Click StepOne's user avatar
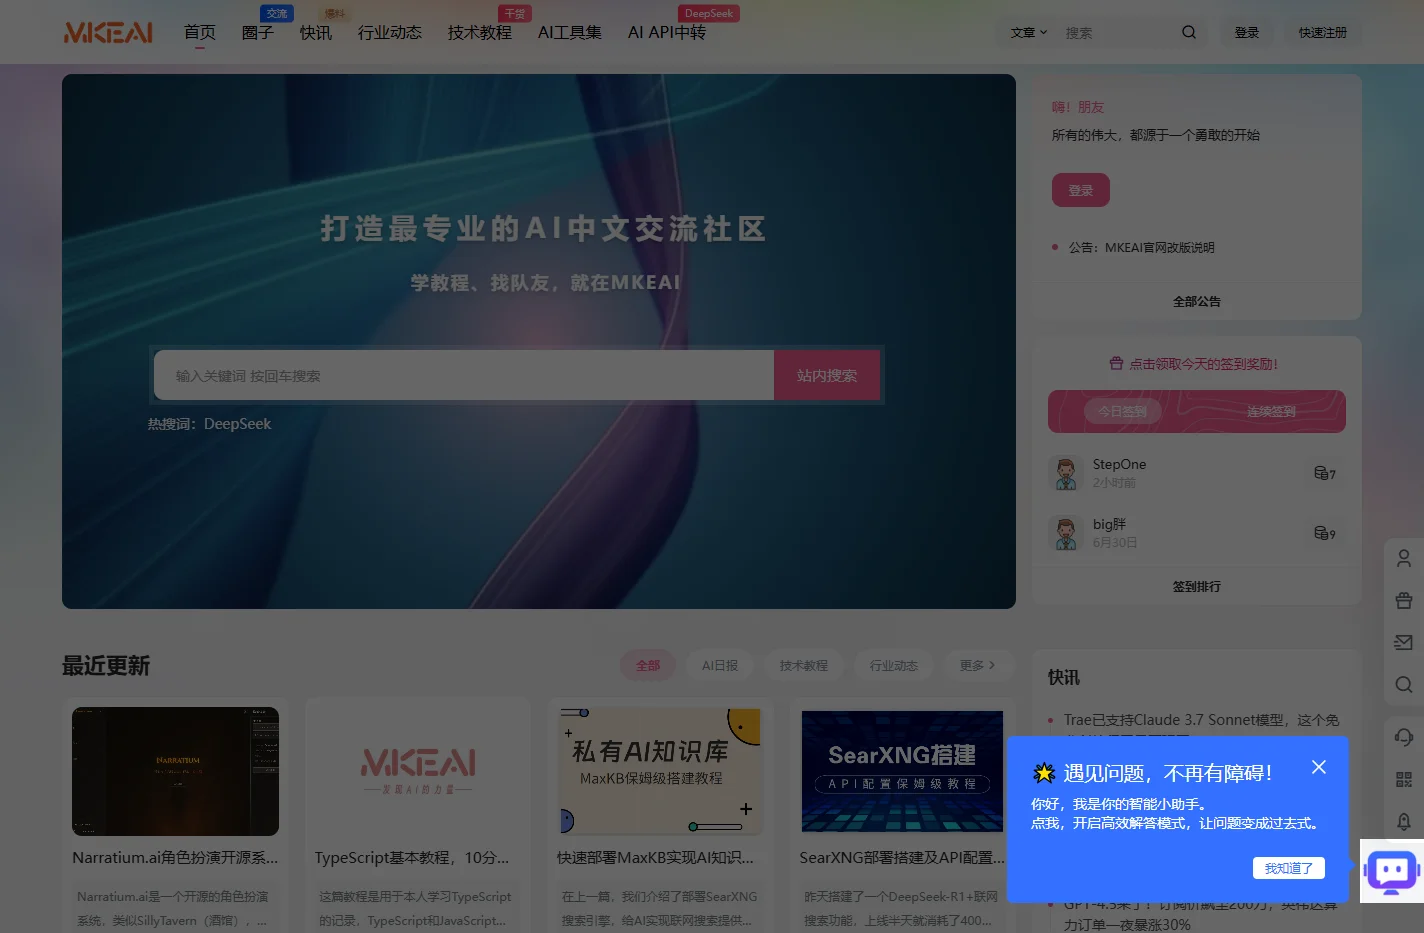Viewport: 1424px width, 933px height. point(1066,473)
